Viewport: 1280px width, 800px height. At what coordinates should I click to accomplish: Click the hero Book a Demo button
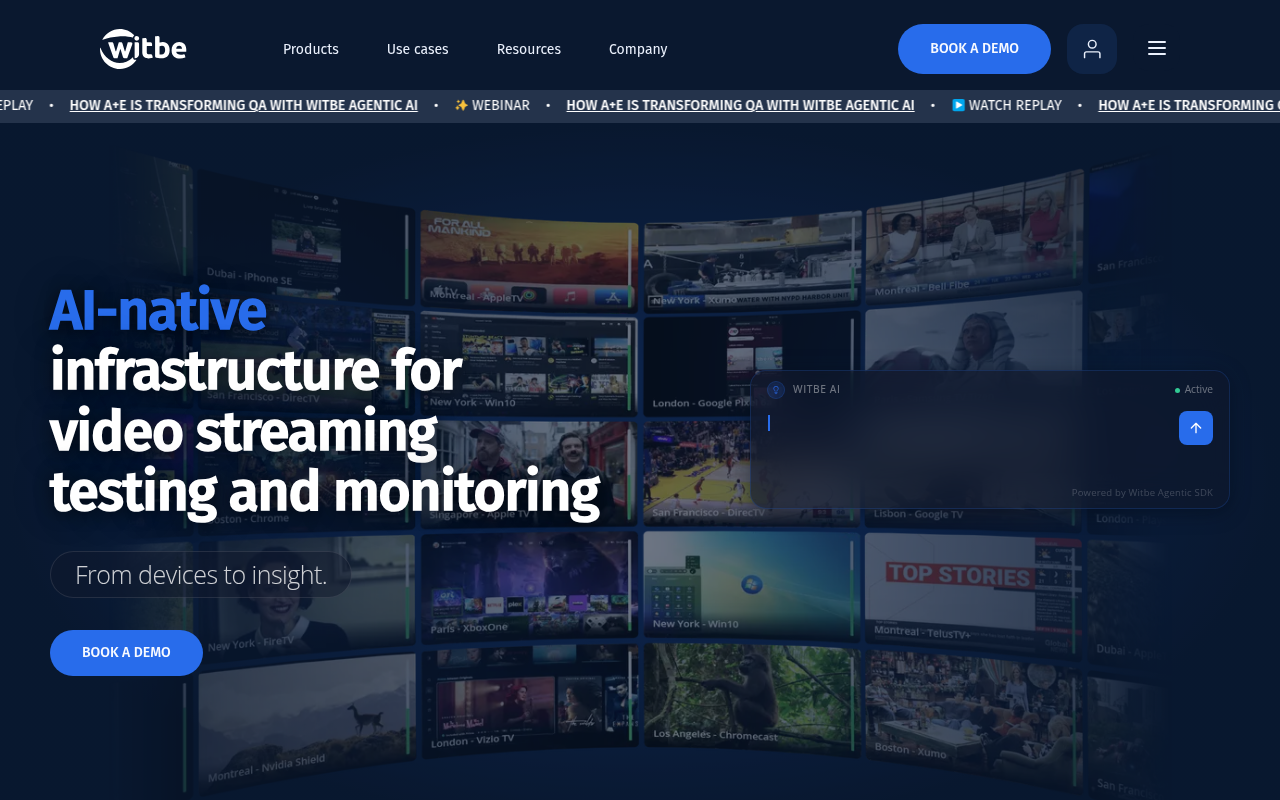126,653
